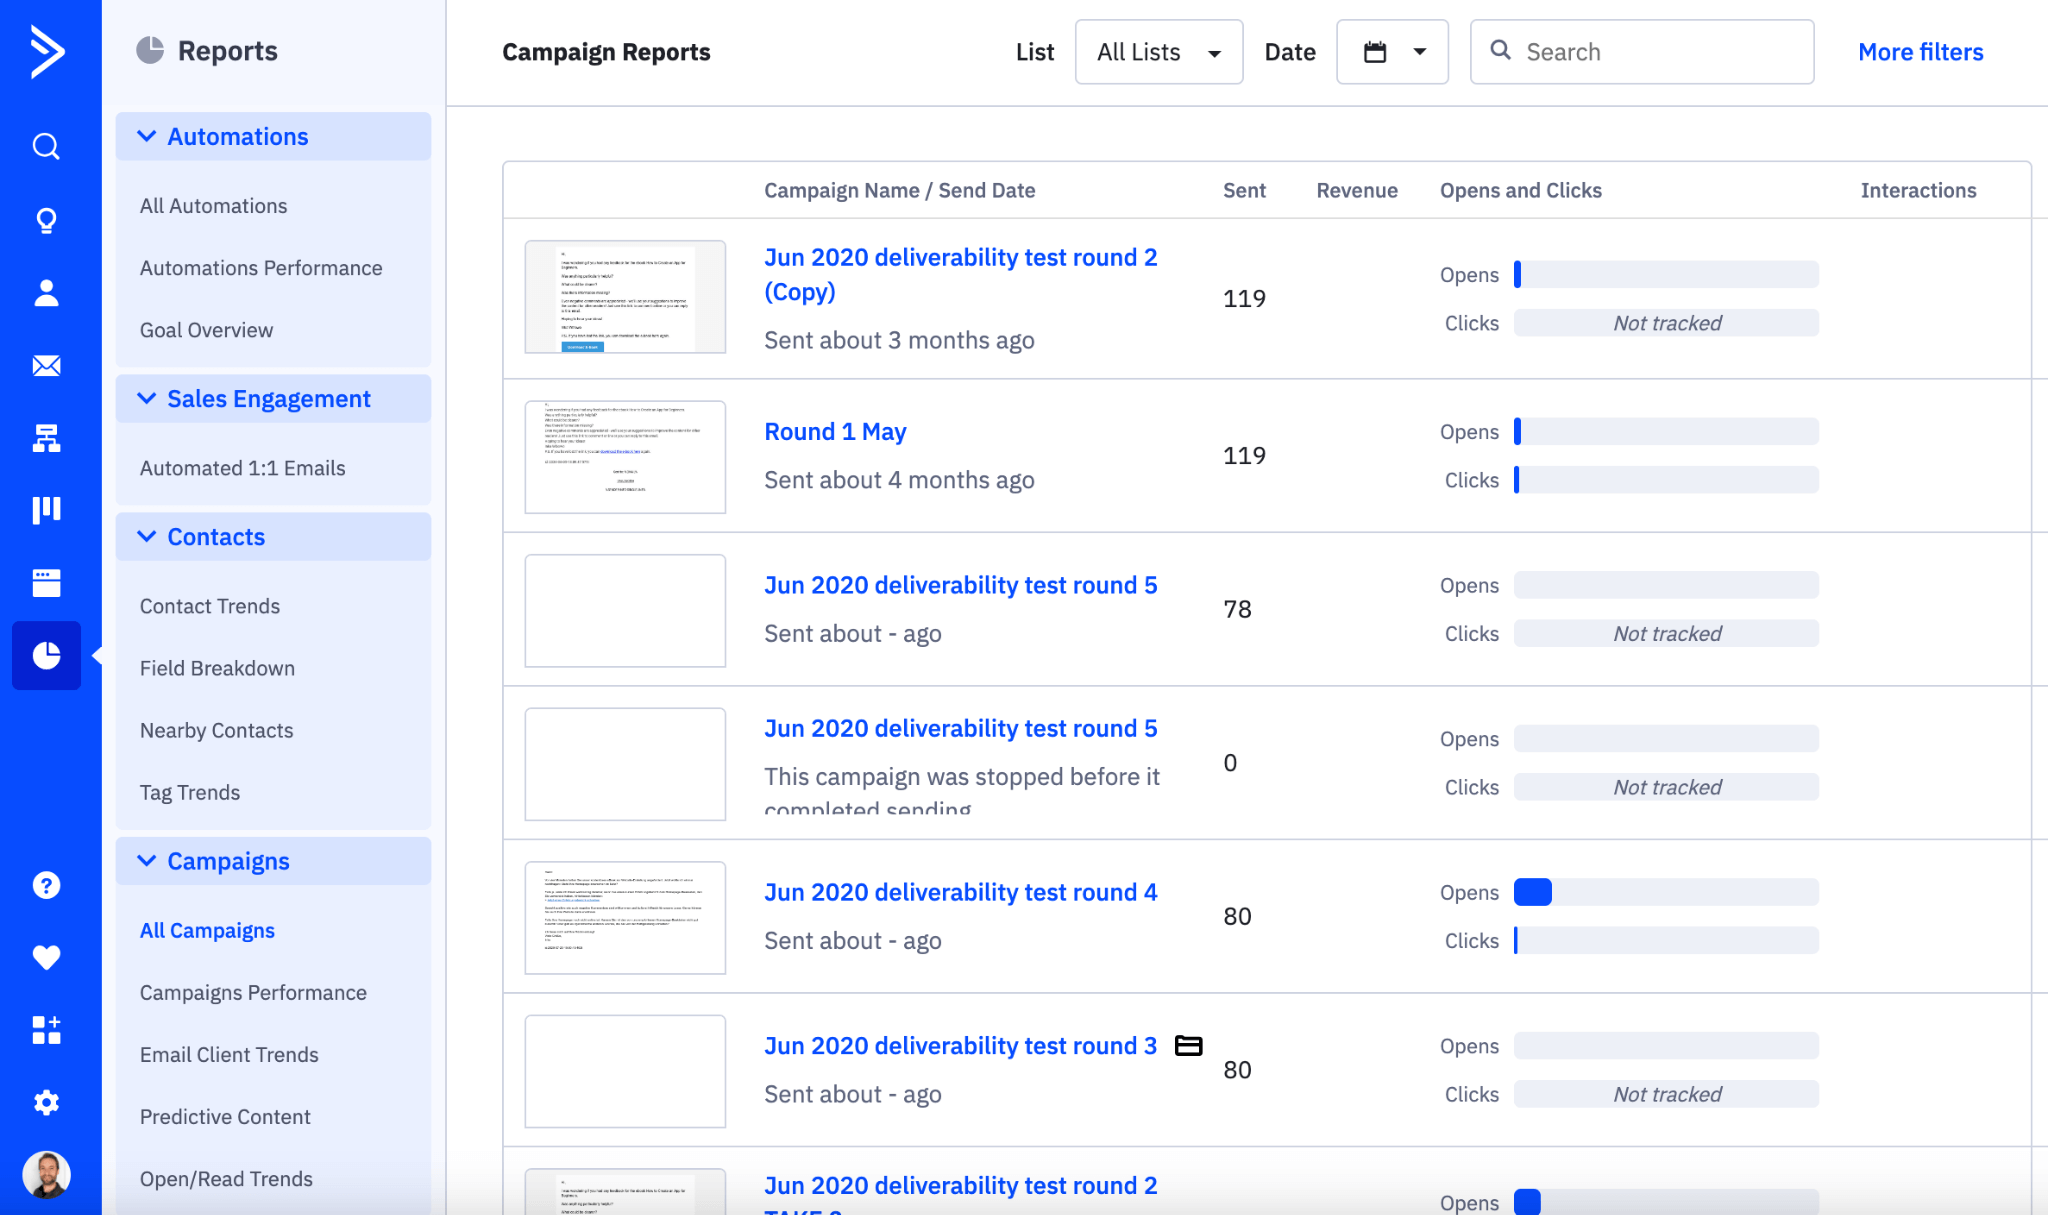Click the Revenue column header
Viewport: 2048px width, 1215px height.
point(1357,190)
